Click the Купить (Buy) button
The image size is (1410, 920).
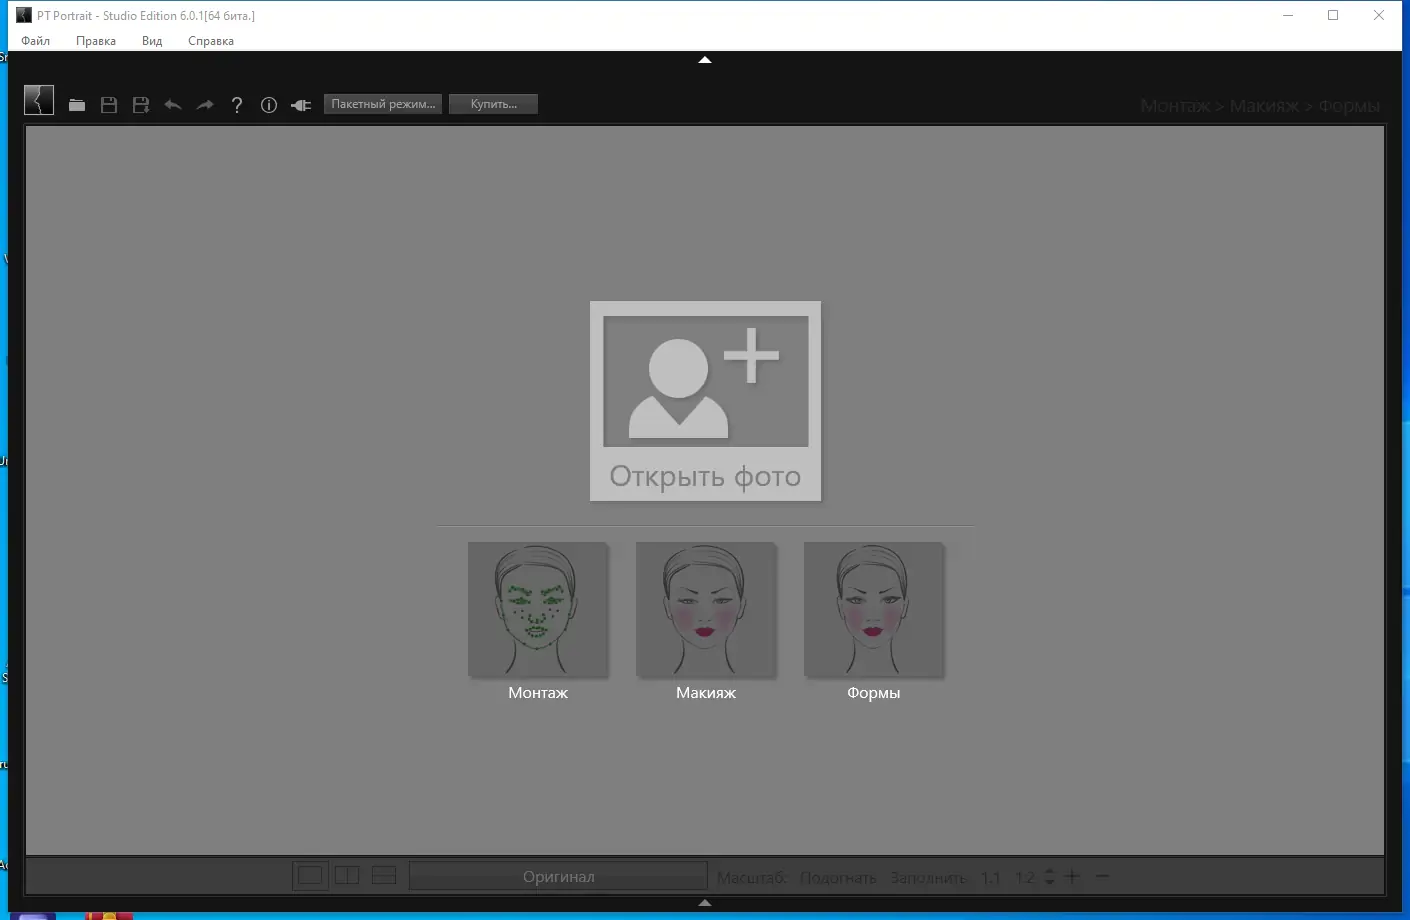click(493, 104)
